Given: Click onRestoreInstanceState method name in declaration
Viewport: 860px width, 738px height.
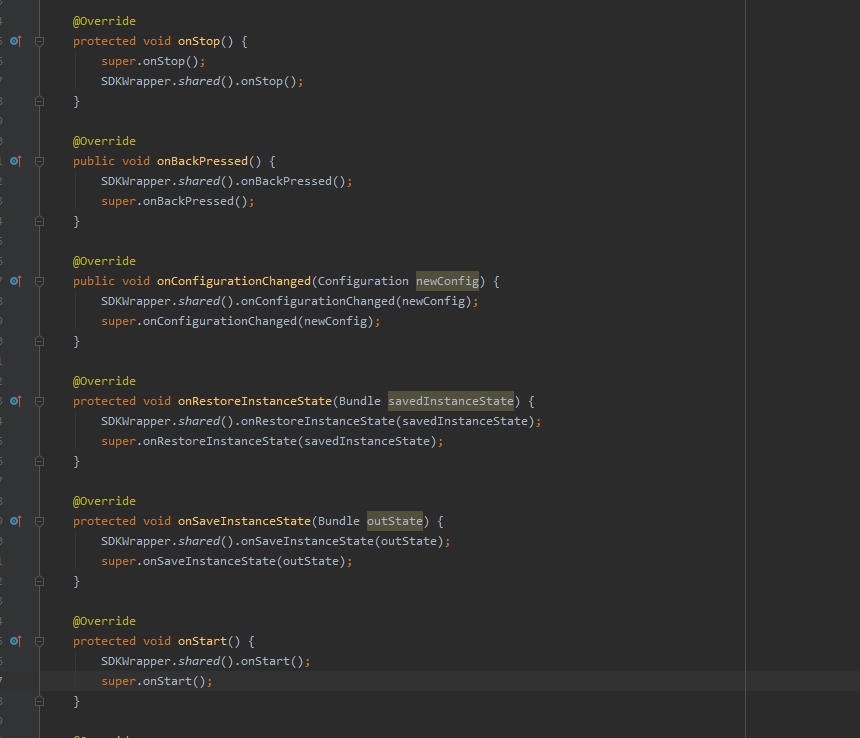Looking at the screenshot, I should pyautogui.click(x=255, y=401).
